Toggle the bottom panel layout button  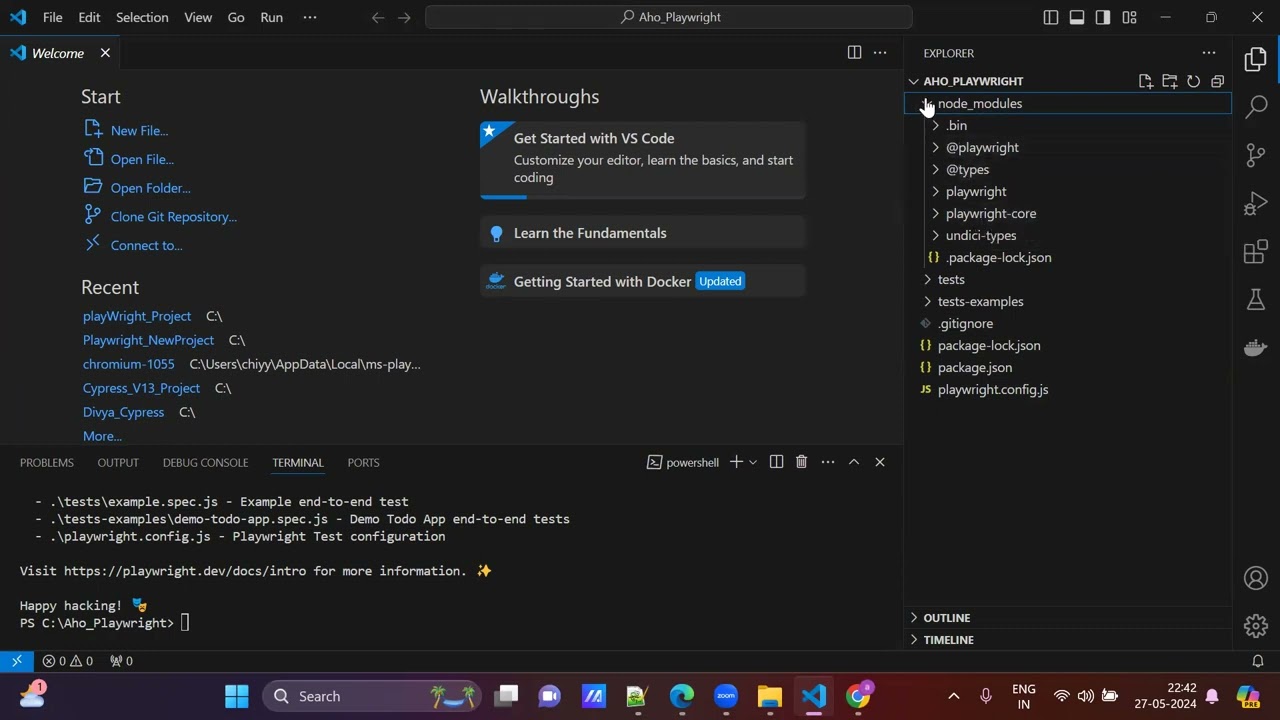pos(1077,17)
